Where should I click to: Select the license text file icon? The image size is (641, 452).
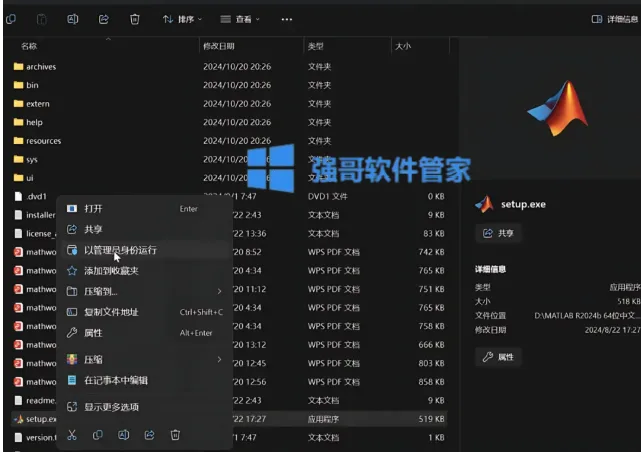(18, 233)
